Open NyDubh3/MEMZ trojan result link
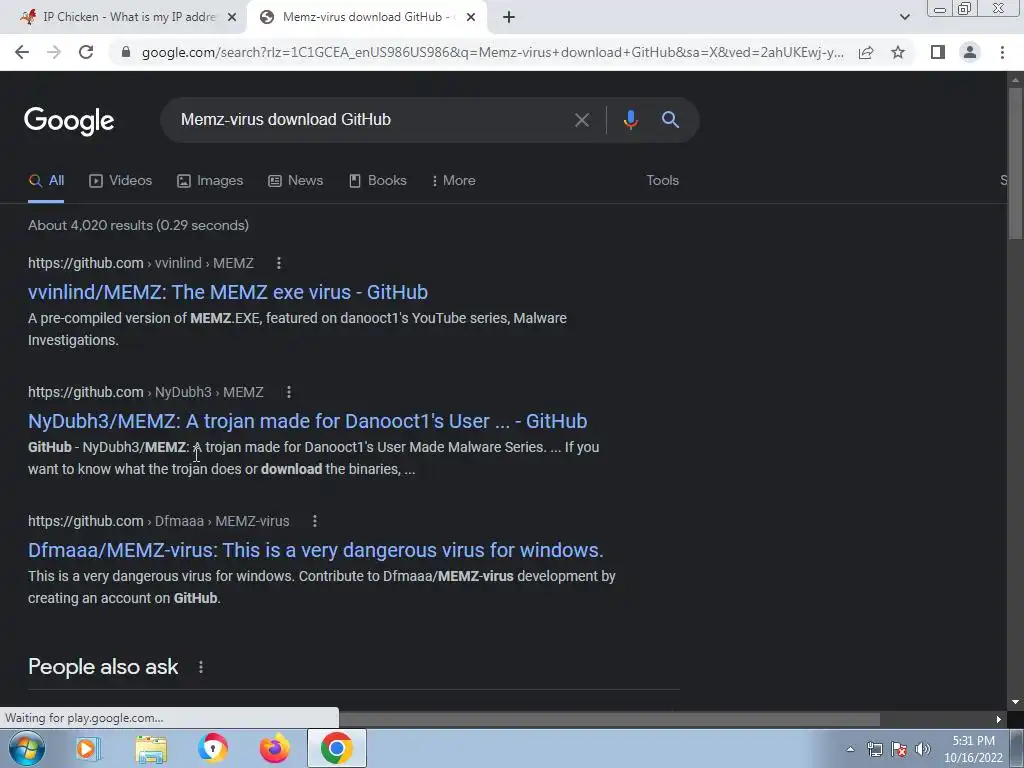The height and width of the screenshot is (768, 1024). [308, 421]
